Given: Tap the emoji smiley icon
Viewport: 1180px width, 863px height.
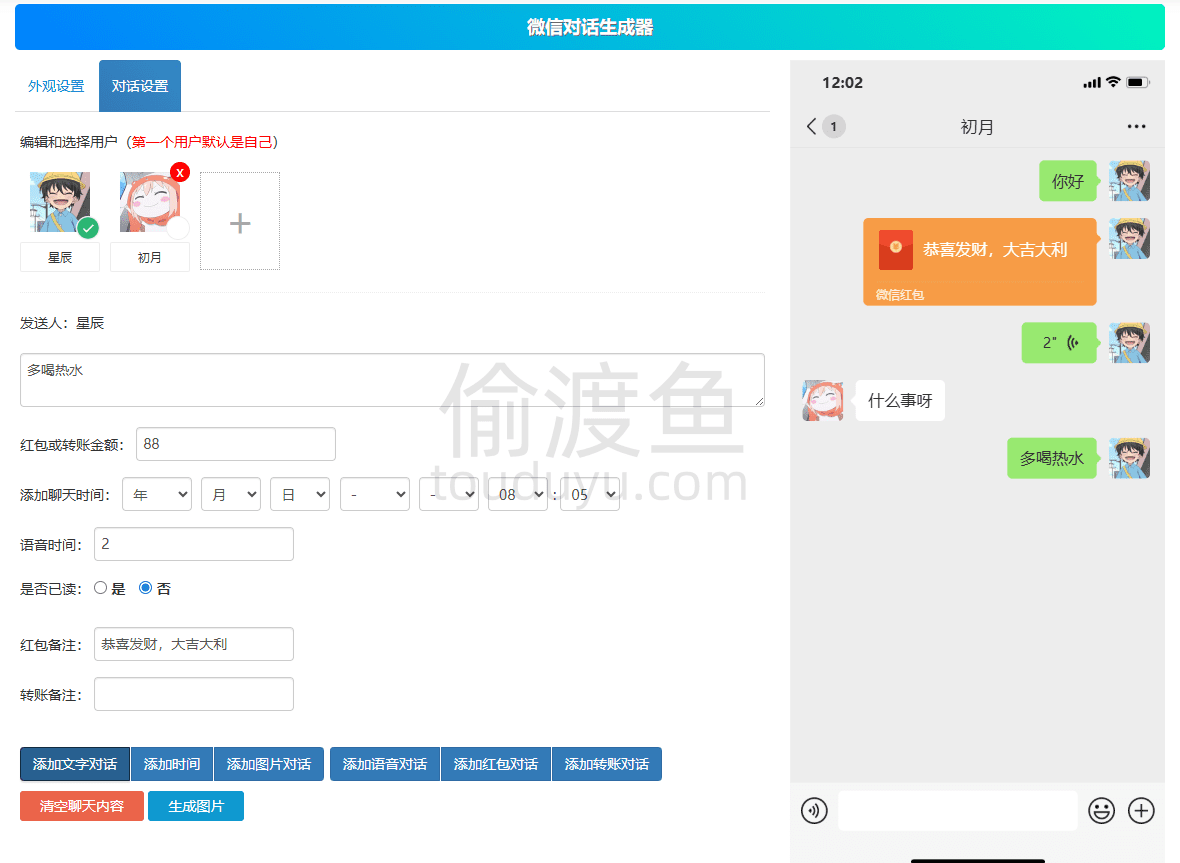Looking at the screenshot, I should [1102, 810].
